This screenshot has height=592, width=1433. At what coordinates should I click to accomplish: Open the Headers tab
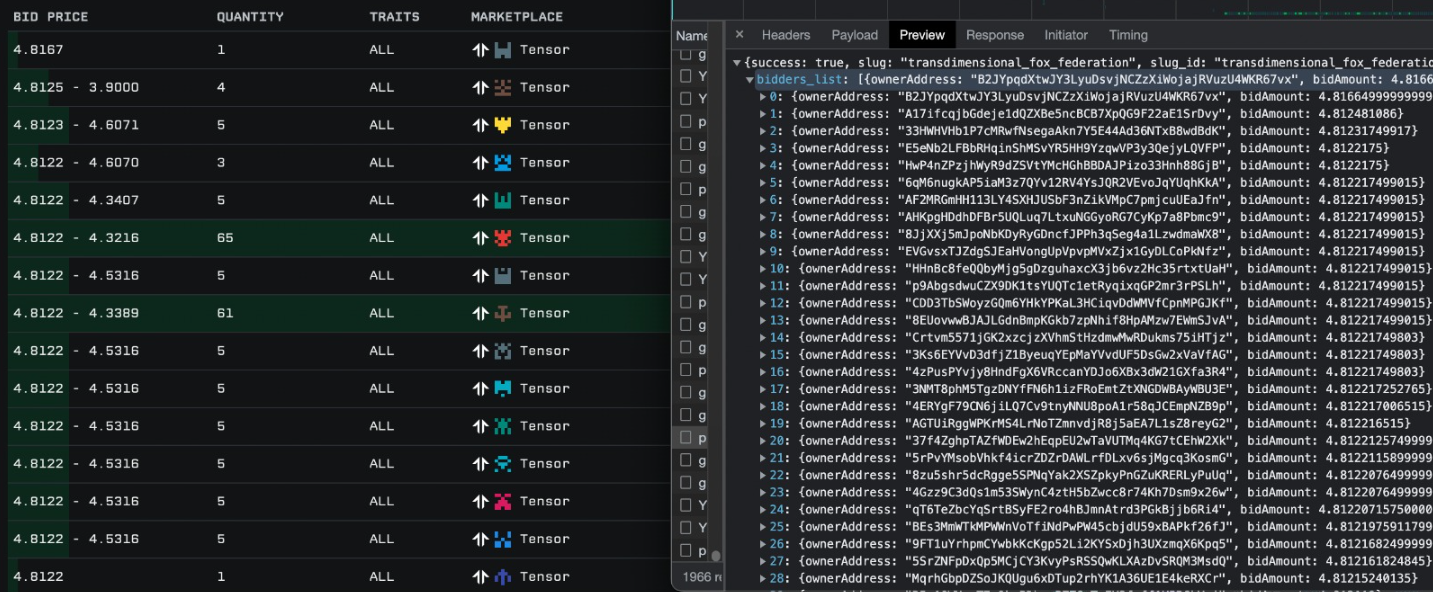[x=785, y=35]
